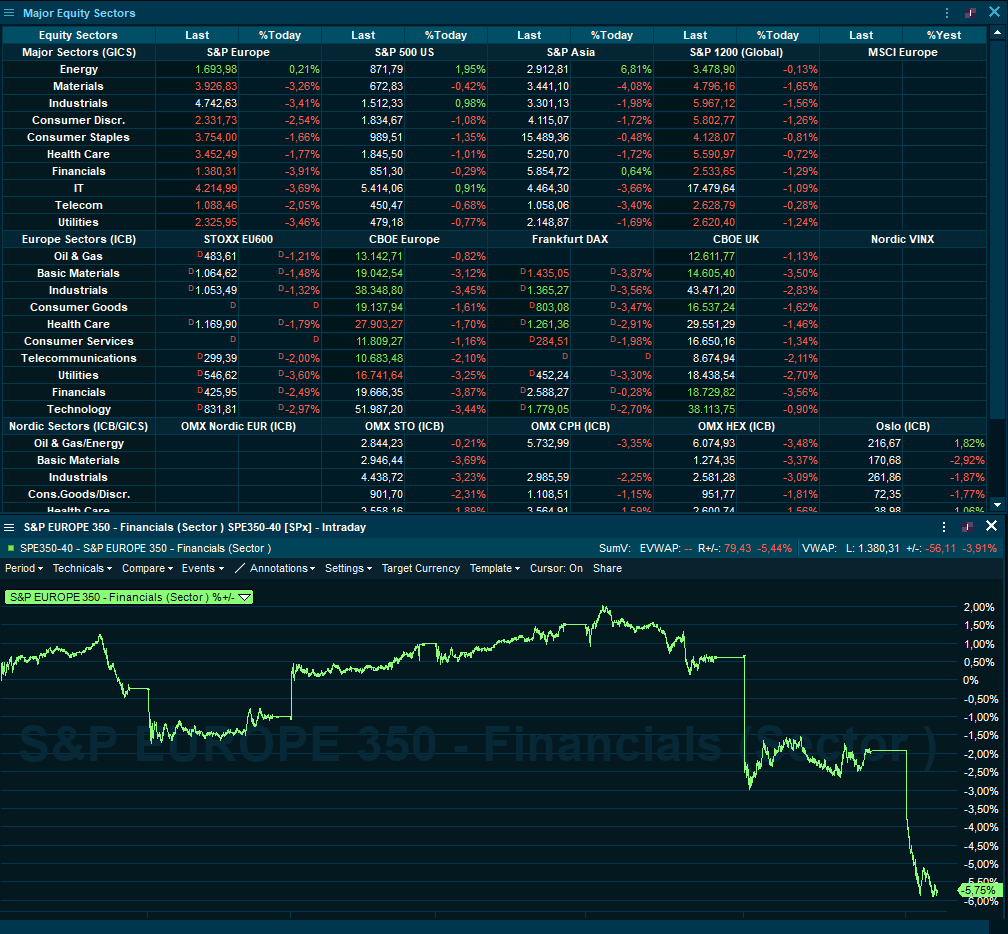
Task: Click the Major Sectors (GICS) section row
Action: [x=78, y=52]
